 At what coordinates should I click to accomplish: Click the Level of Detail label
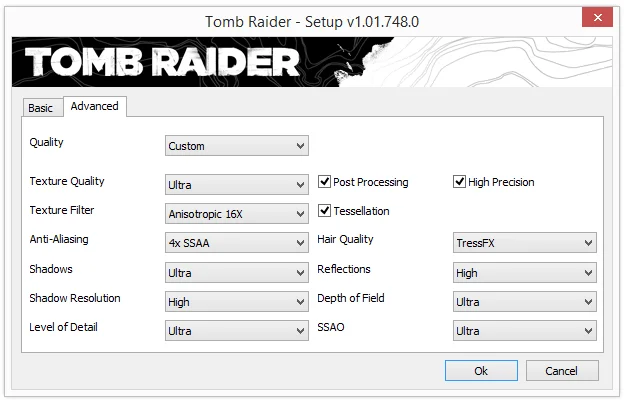[63, 327]
